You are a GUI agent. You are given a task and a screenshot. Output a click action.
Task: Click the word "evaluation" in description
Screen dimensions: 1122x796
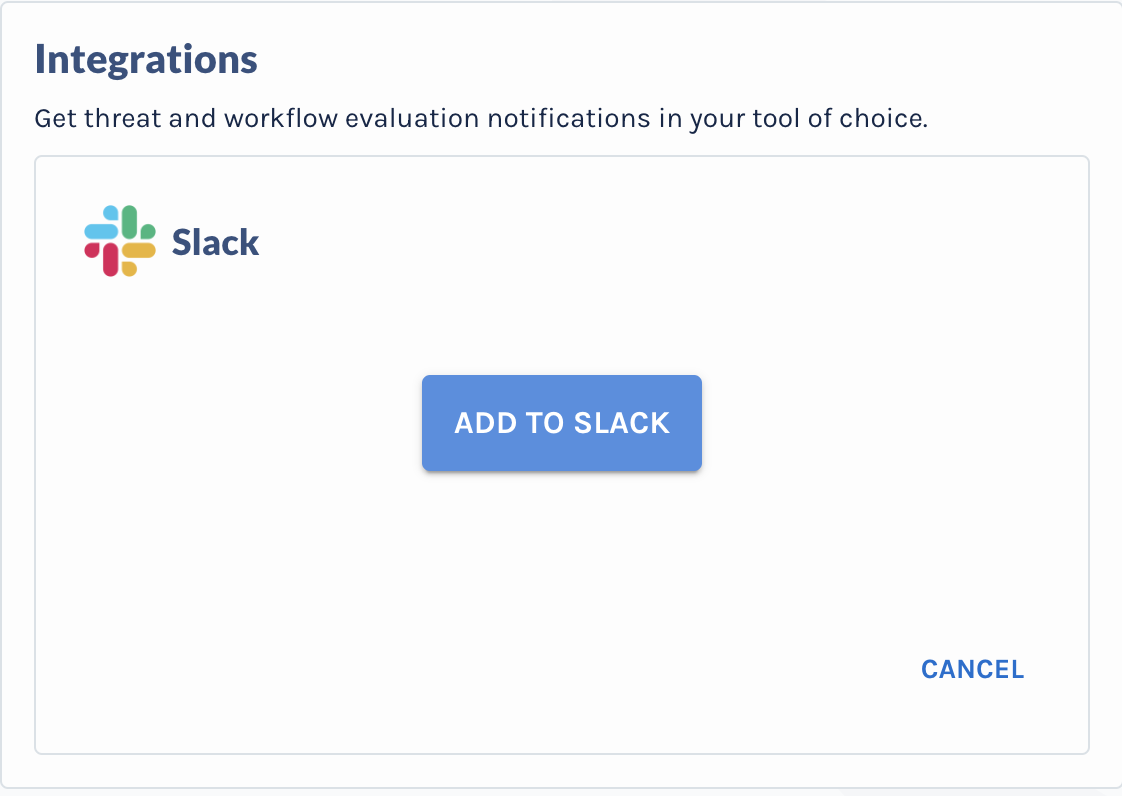tap(412, 119)
